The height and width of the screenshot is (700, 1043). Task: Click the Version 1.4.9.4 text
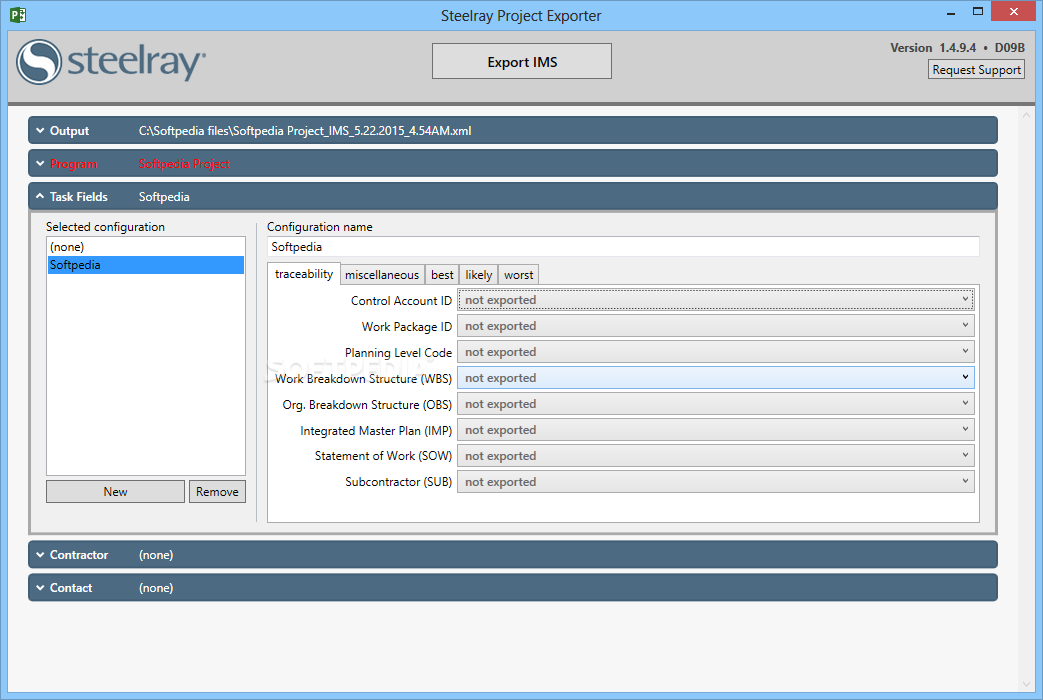click(933, 48)
